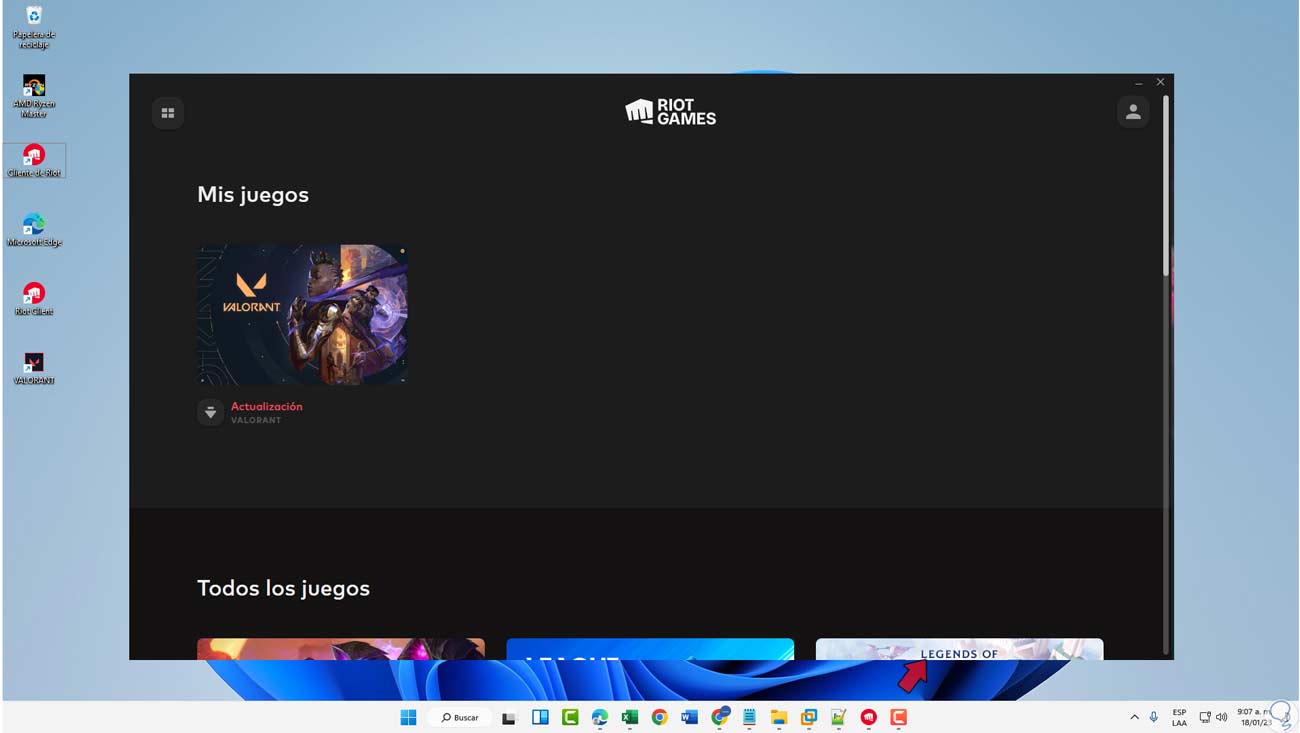Open Excel in taskbar

[630, 717]
